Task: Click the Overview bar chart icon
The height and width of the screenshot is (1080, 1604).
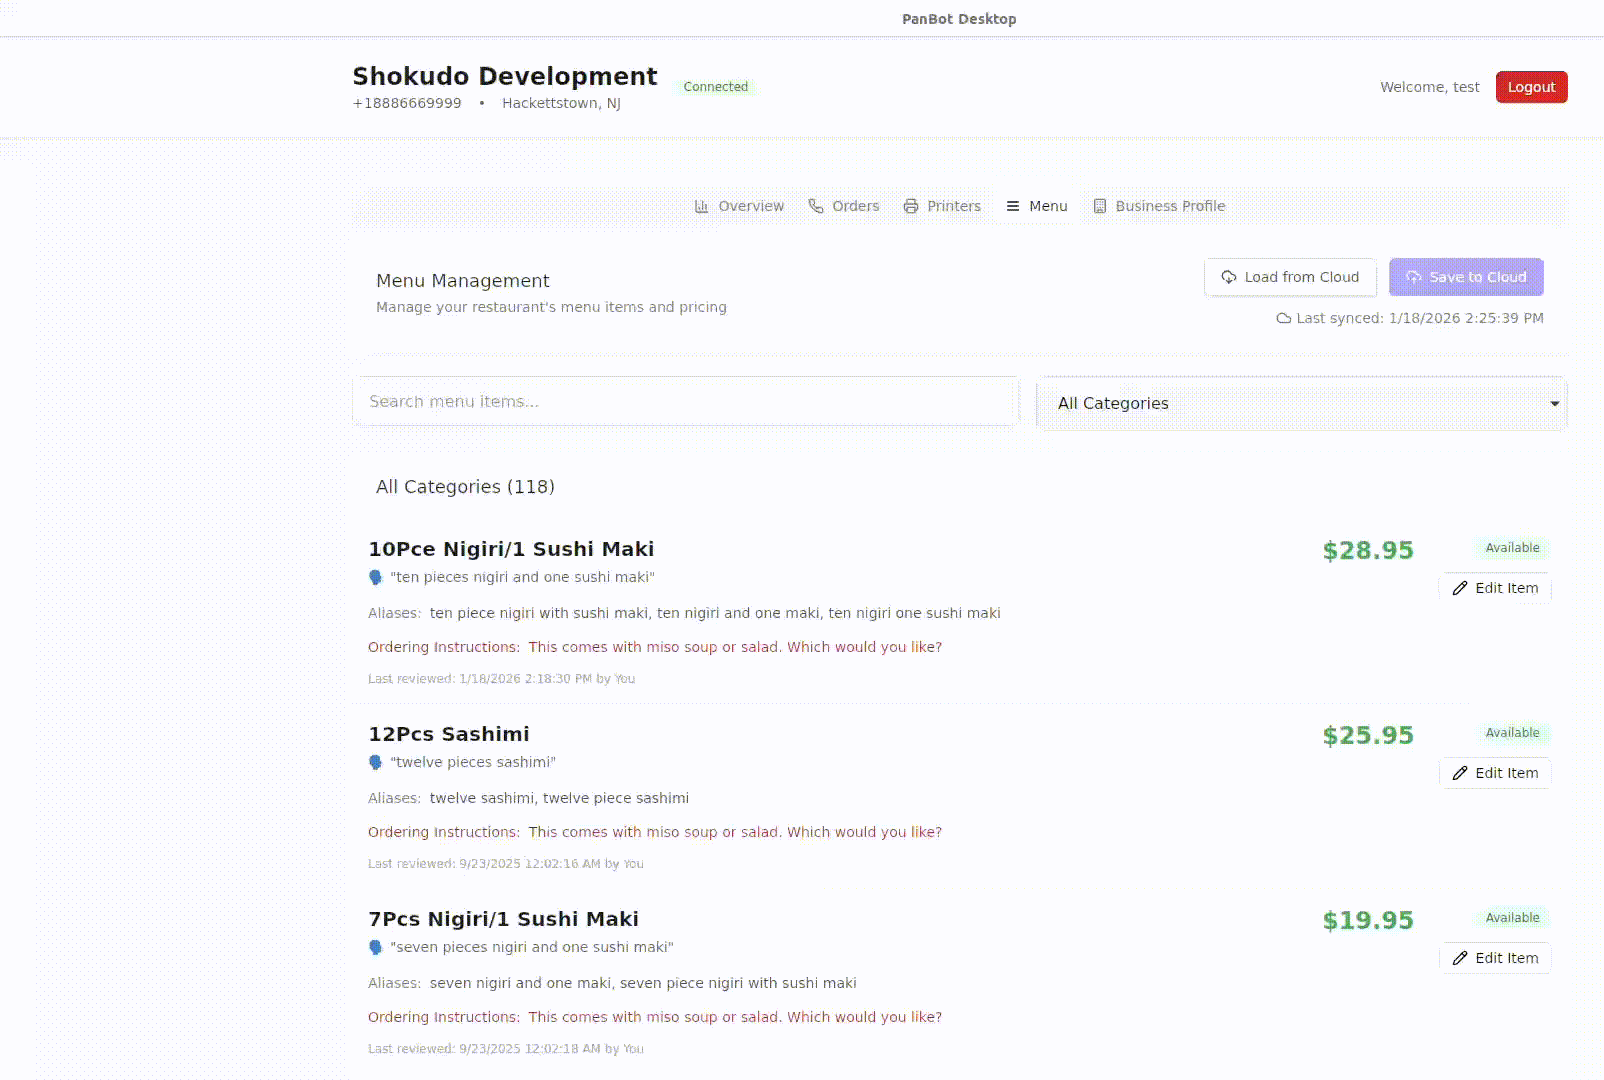Action: (701, 206)
